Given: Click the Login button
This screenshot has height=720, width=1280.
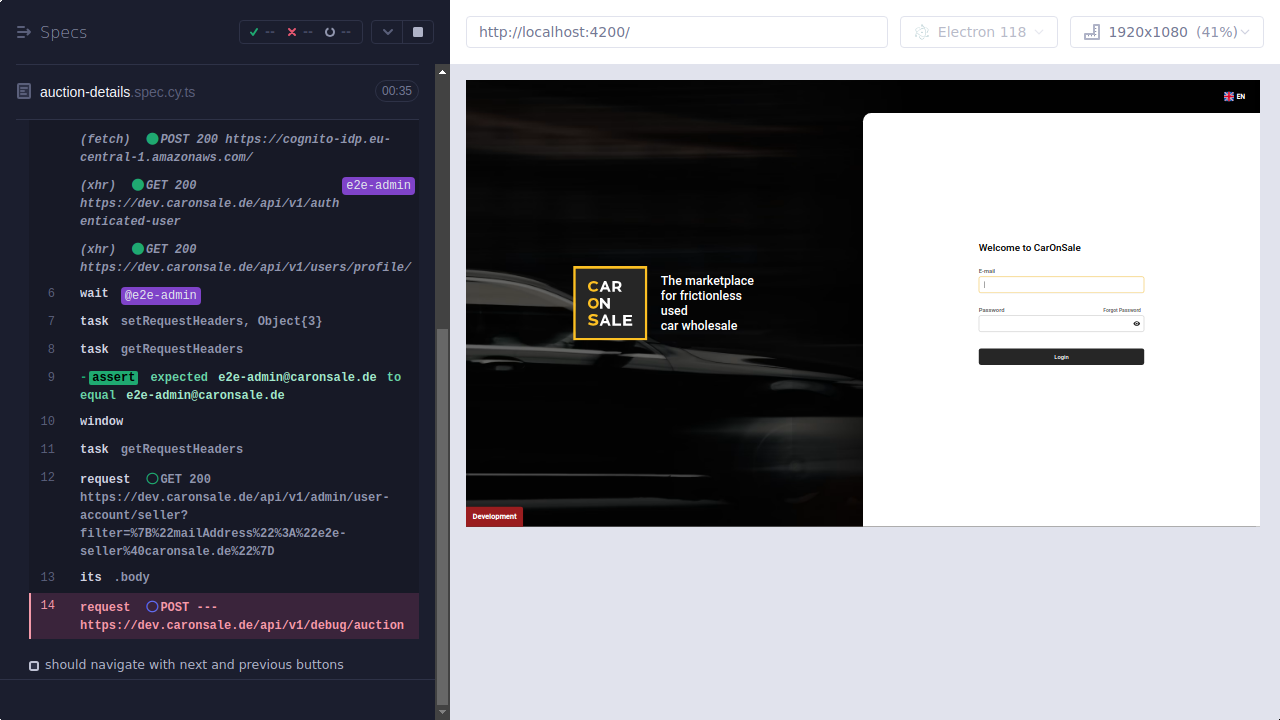Looking at the screenshot, I should tap(1061, 356).
